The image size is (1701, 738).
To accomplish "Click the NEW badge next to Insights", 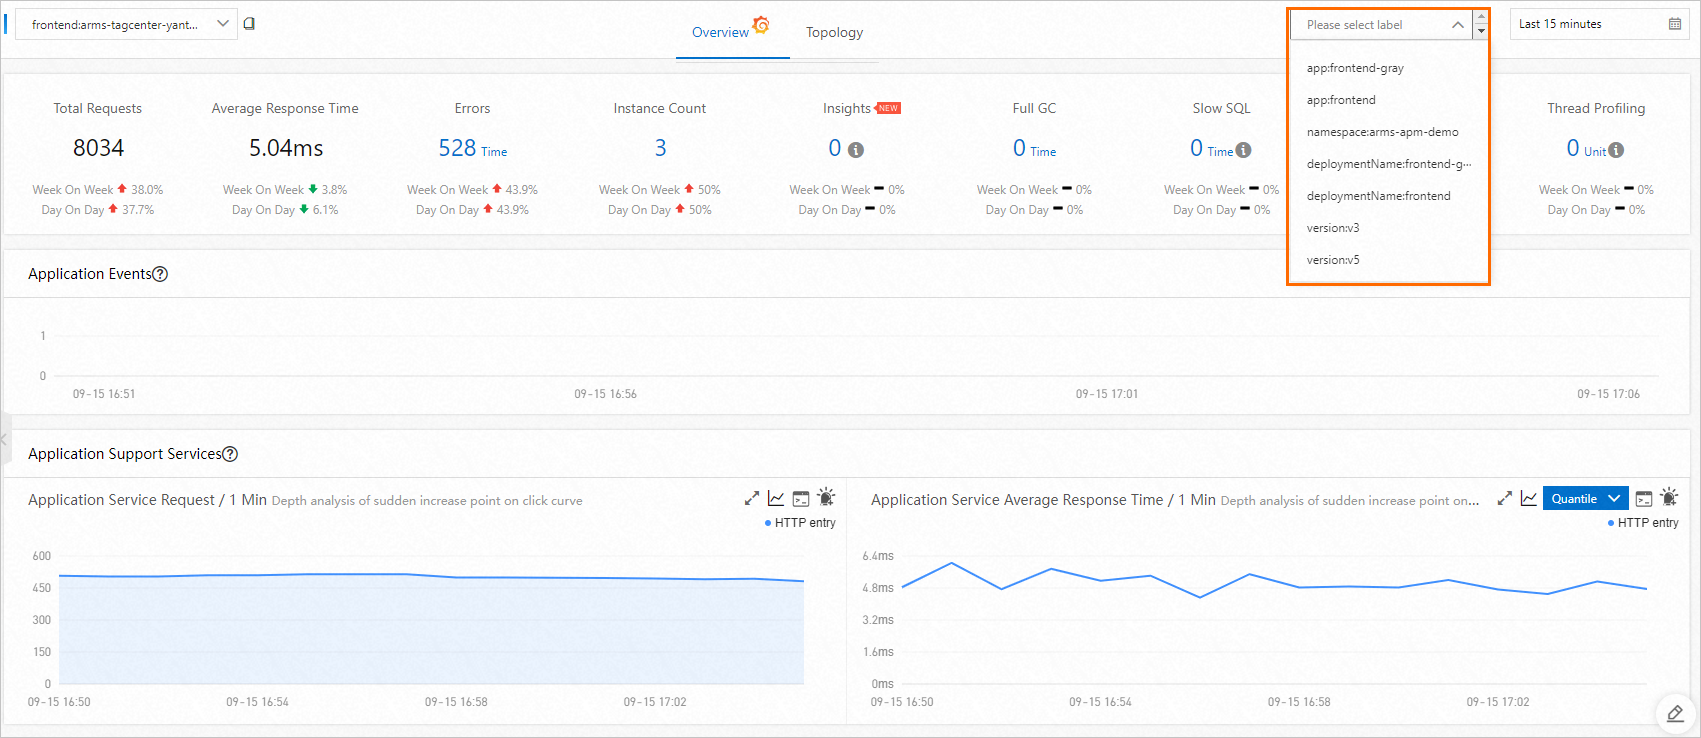I will [888, 108].
